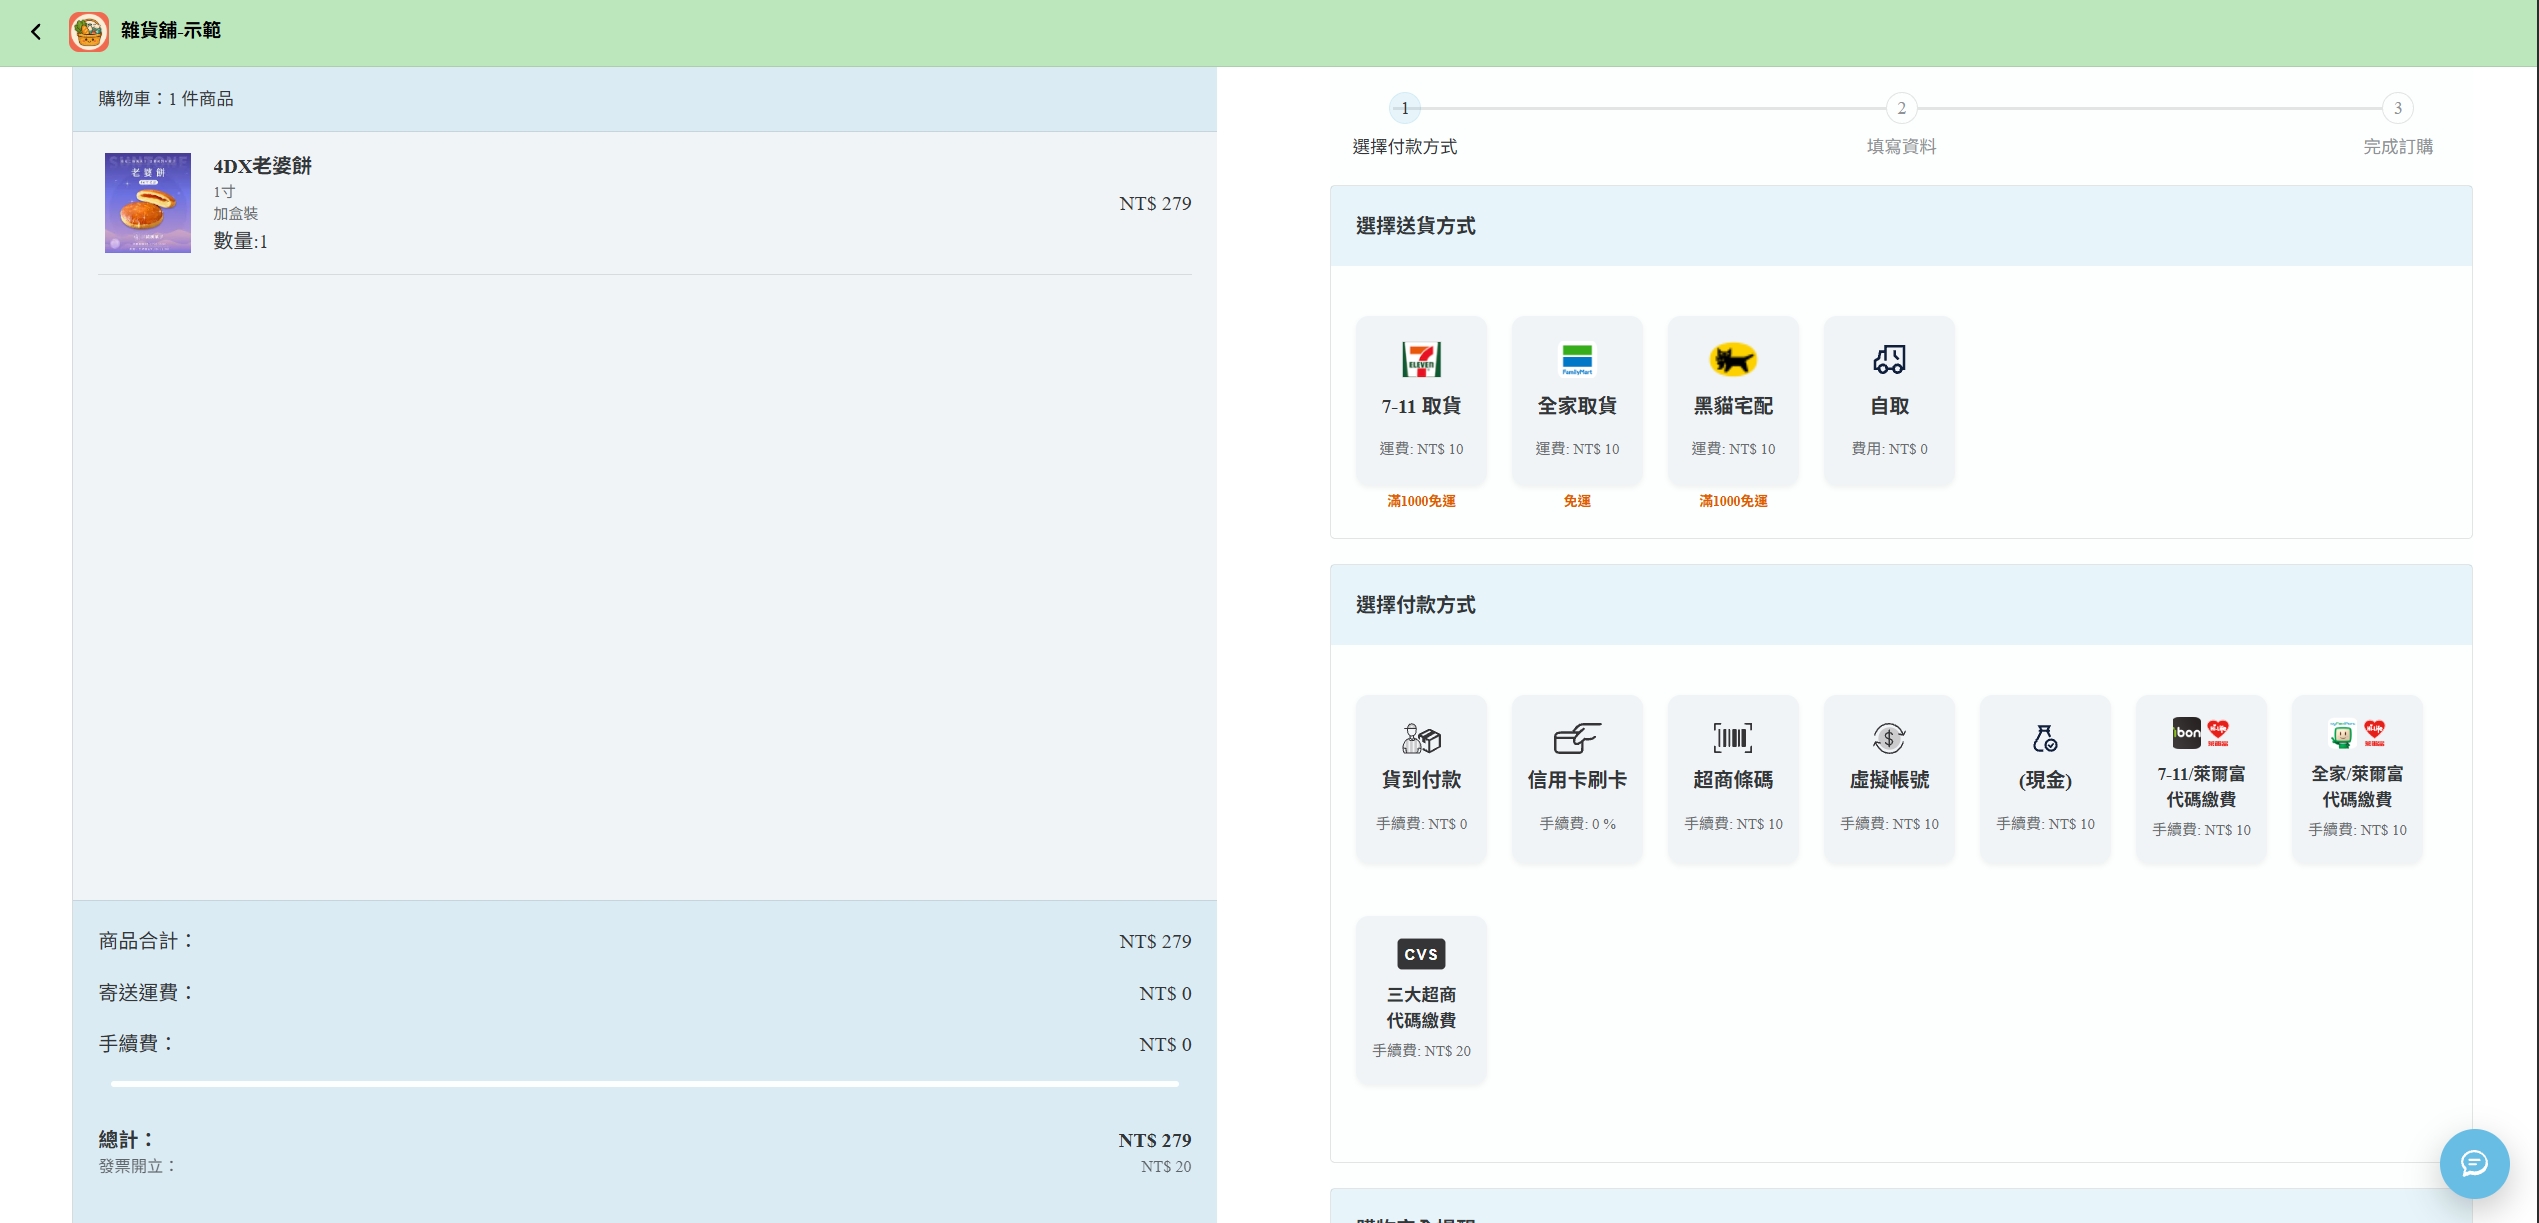The image size is (2539, 1223).
Task: Go back using the top-left arrow
Action: [x=36, y=32]
